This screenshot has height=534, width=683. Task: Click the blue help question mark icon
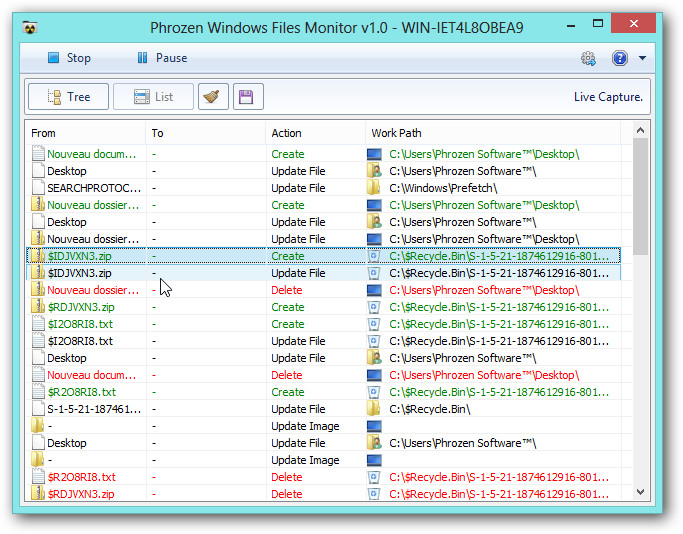click(x=619, y=58)
